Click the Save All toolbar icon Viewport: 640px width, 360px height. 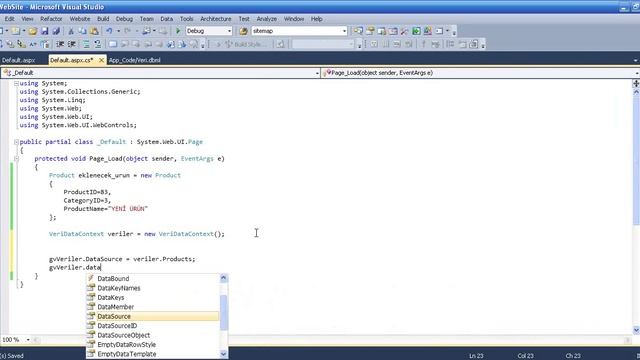[x=56, y=31]
